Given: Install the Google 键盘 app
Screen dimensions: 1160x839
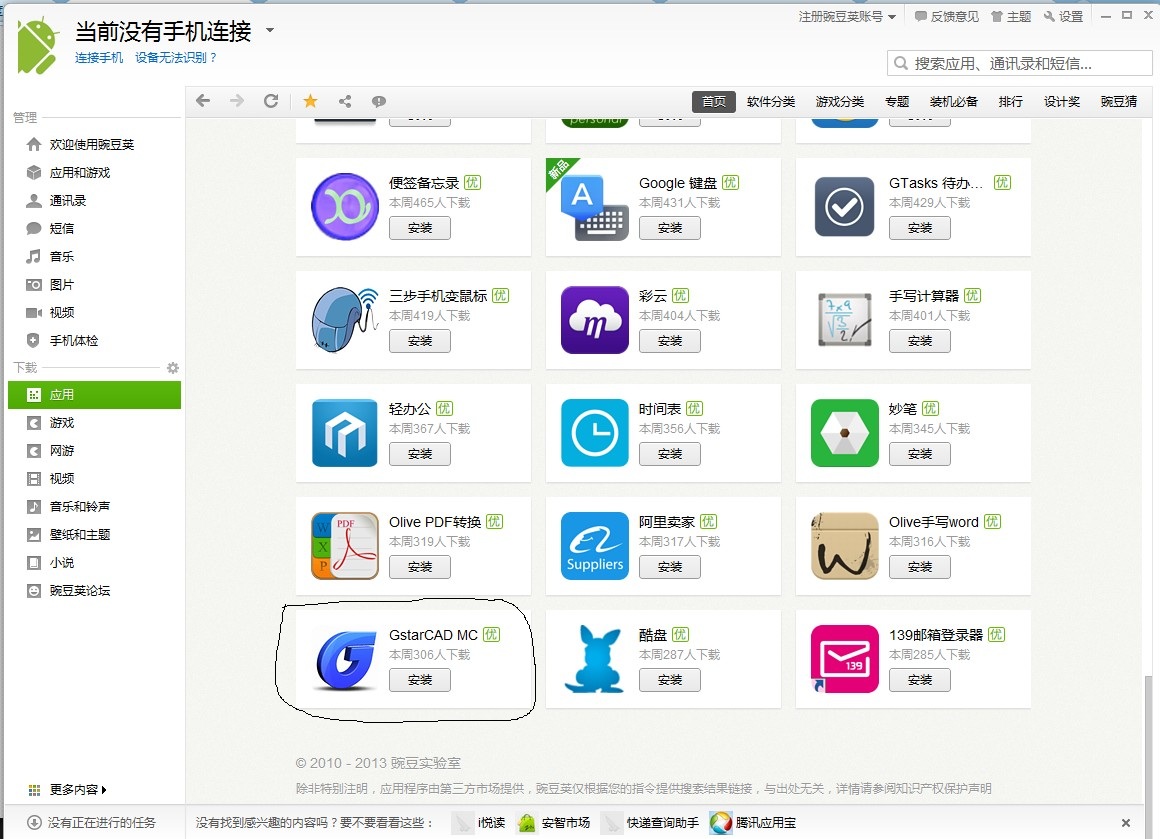Looking at the screenshot, I should (x=670, y=228).
